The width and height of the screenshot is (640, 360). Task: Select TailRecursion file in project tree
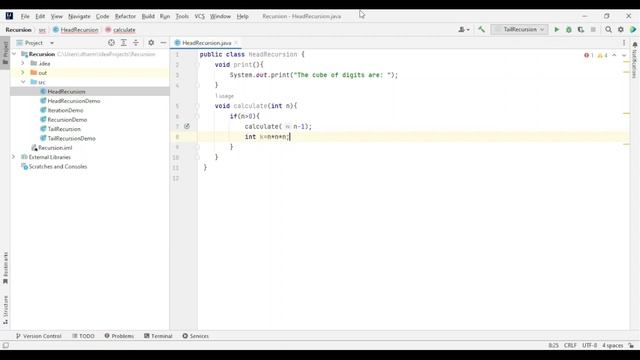[64, 129]
